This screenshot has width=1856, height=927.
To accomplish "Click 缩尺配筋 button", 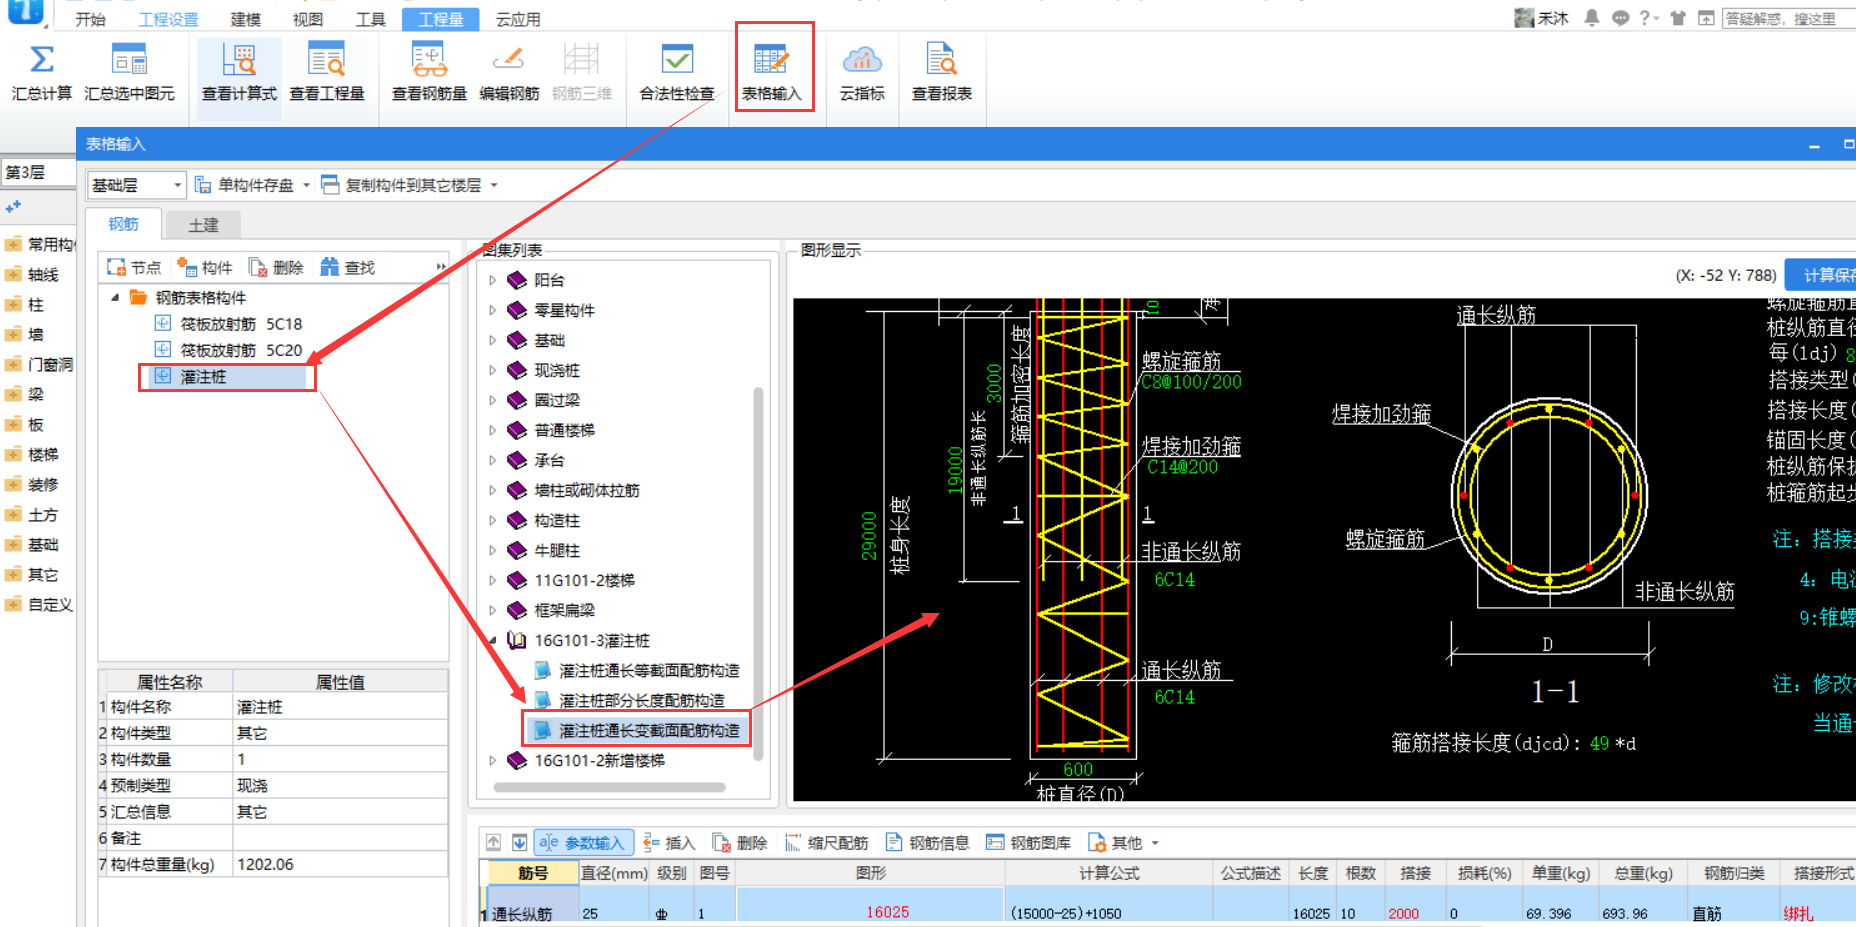I will click(x=826, y=843).
